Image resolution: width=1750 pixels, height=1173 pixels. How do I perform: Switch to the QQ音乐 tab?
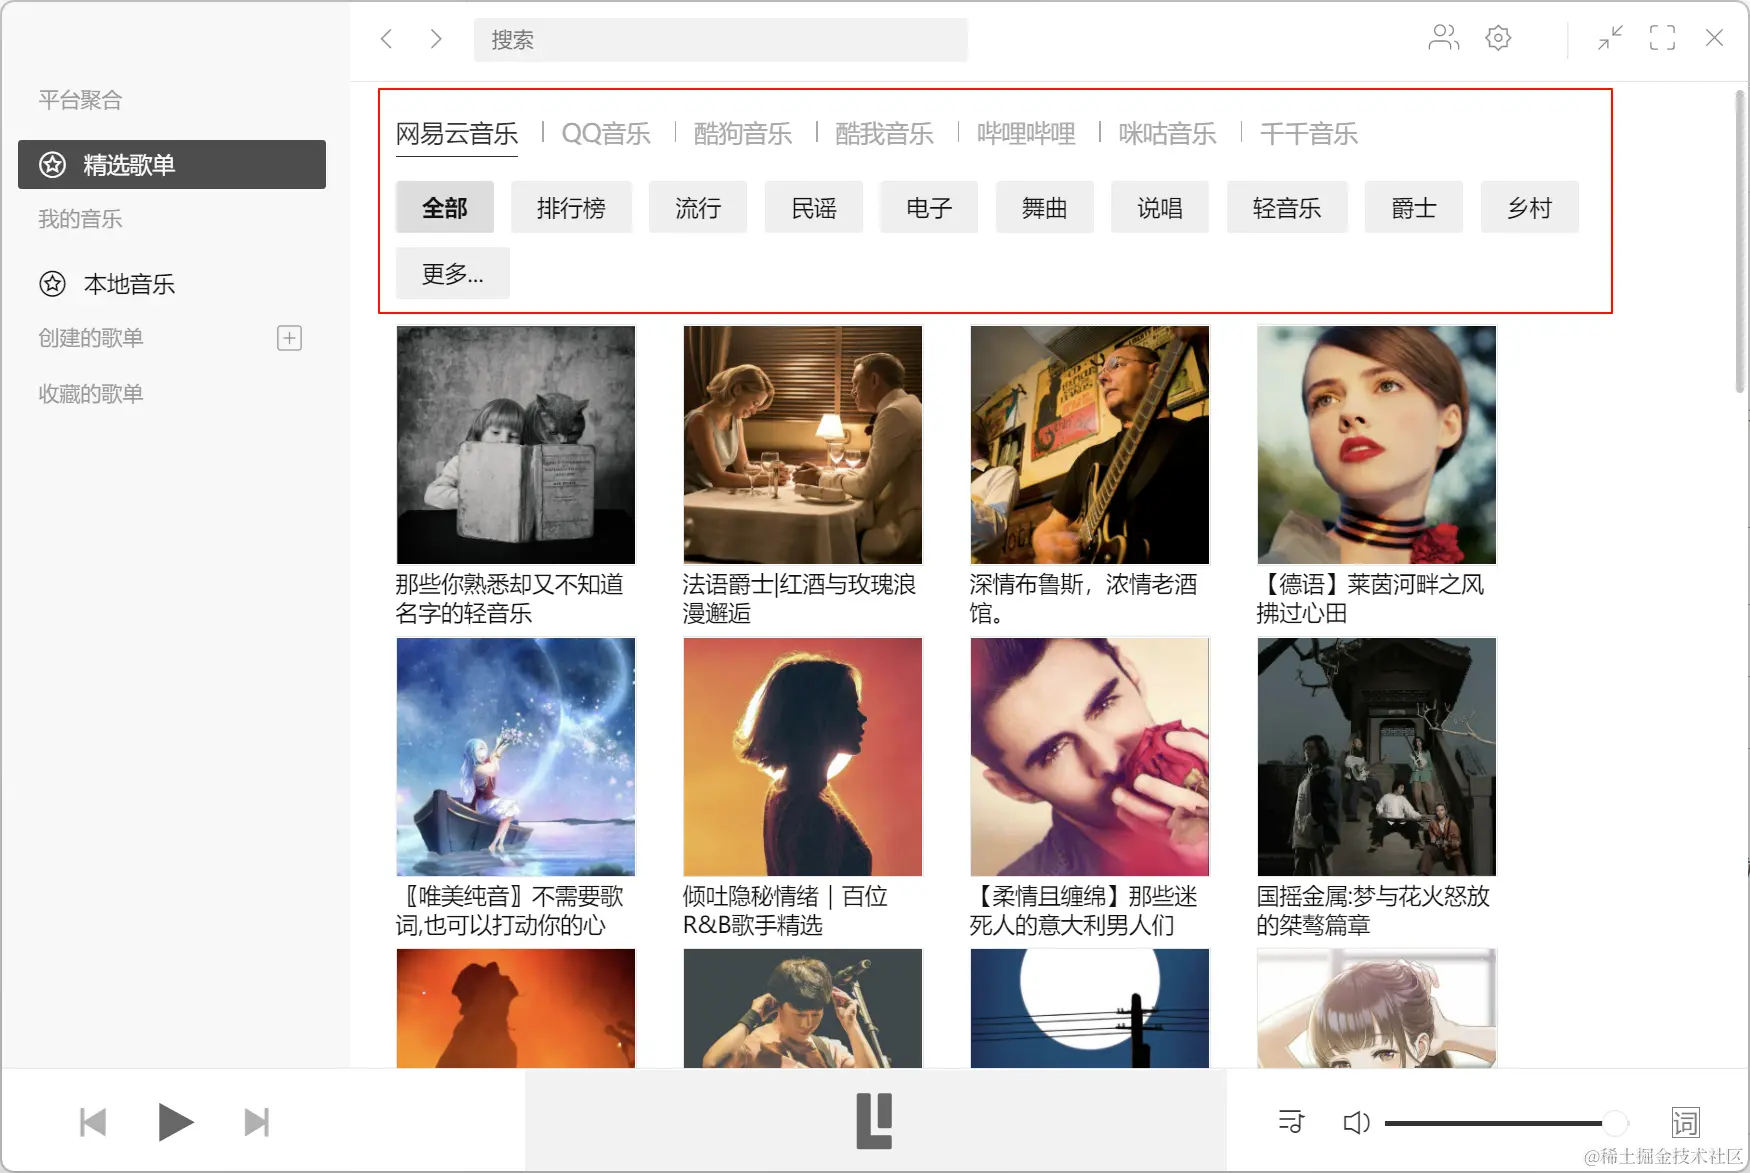pos(606,134)
